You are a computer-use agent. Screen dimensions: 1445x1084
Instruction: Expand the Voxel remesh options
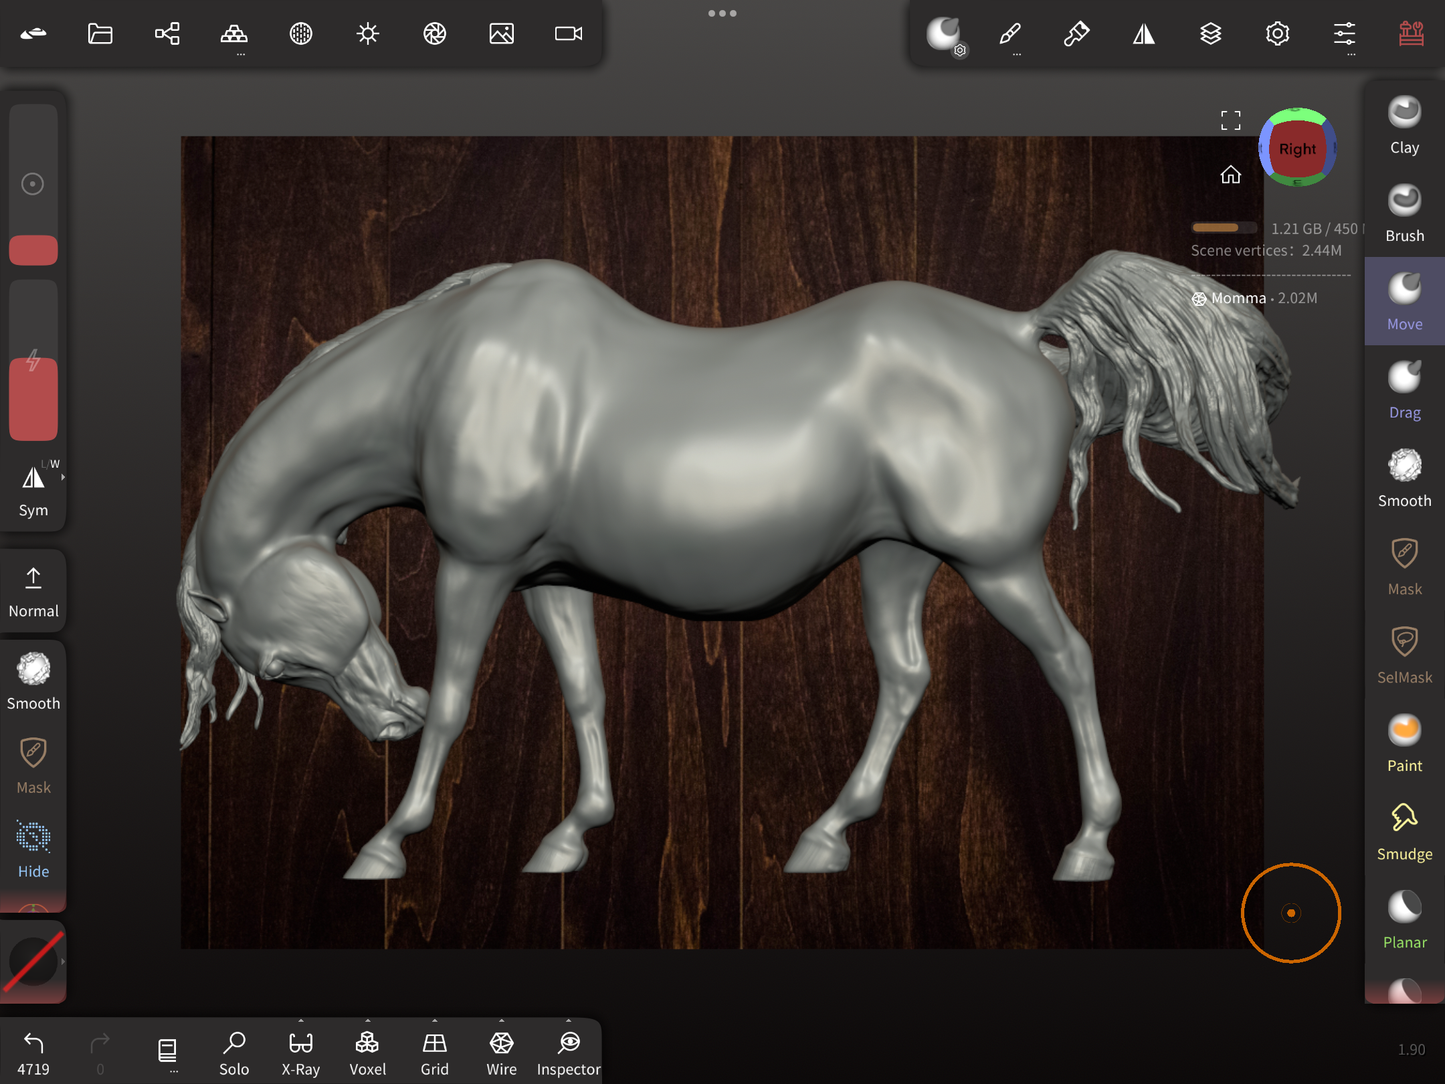(x=367, y=1022)
